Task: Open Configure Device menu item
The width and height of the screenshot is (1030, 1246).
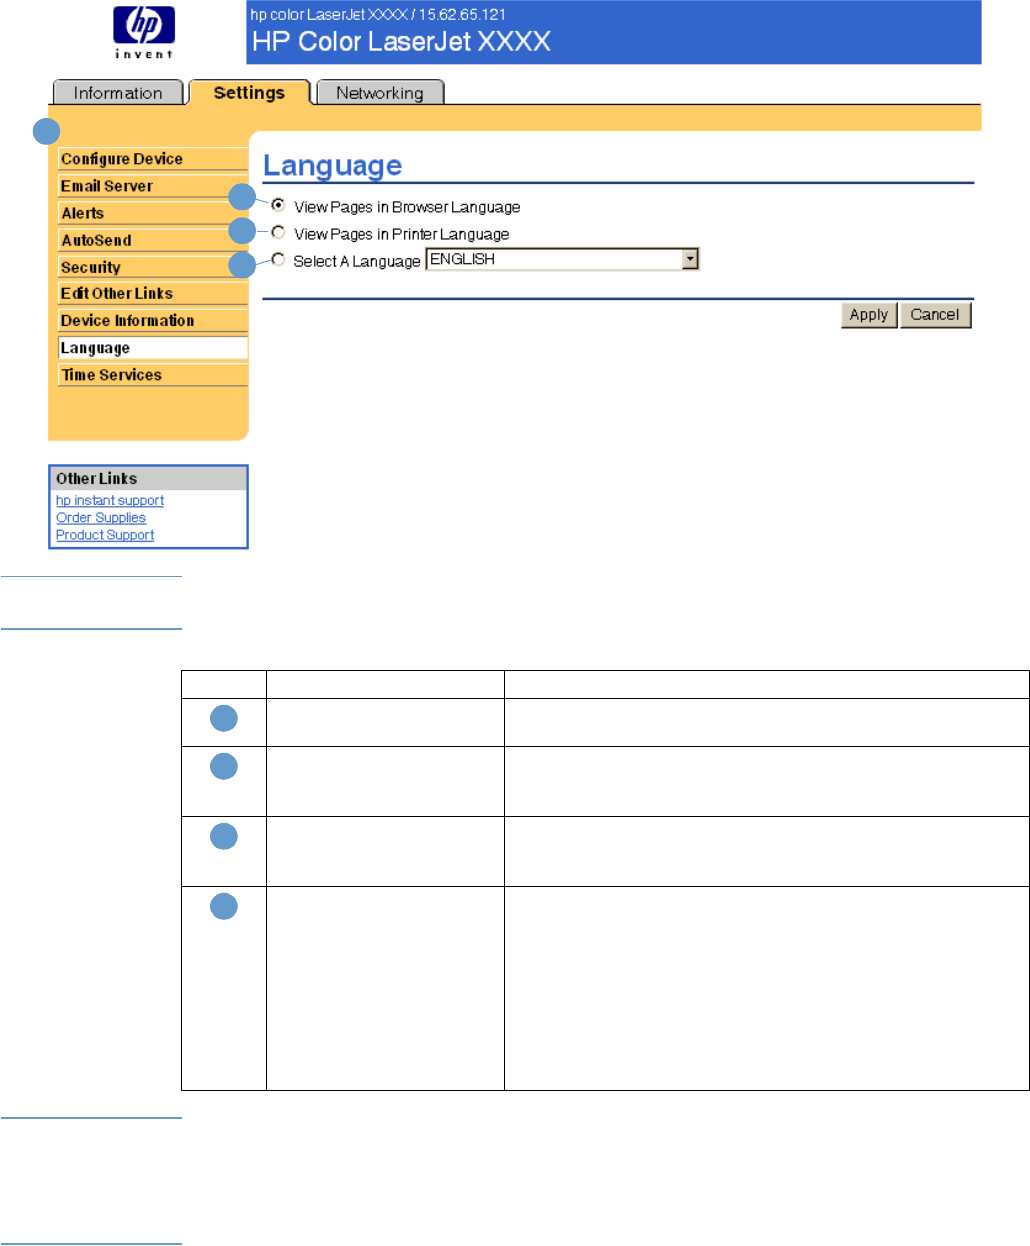Action: pos(153,159)
